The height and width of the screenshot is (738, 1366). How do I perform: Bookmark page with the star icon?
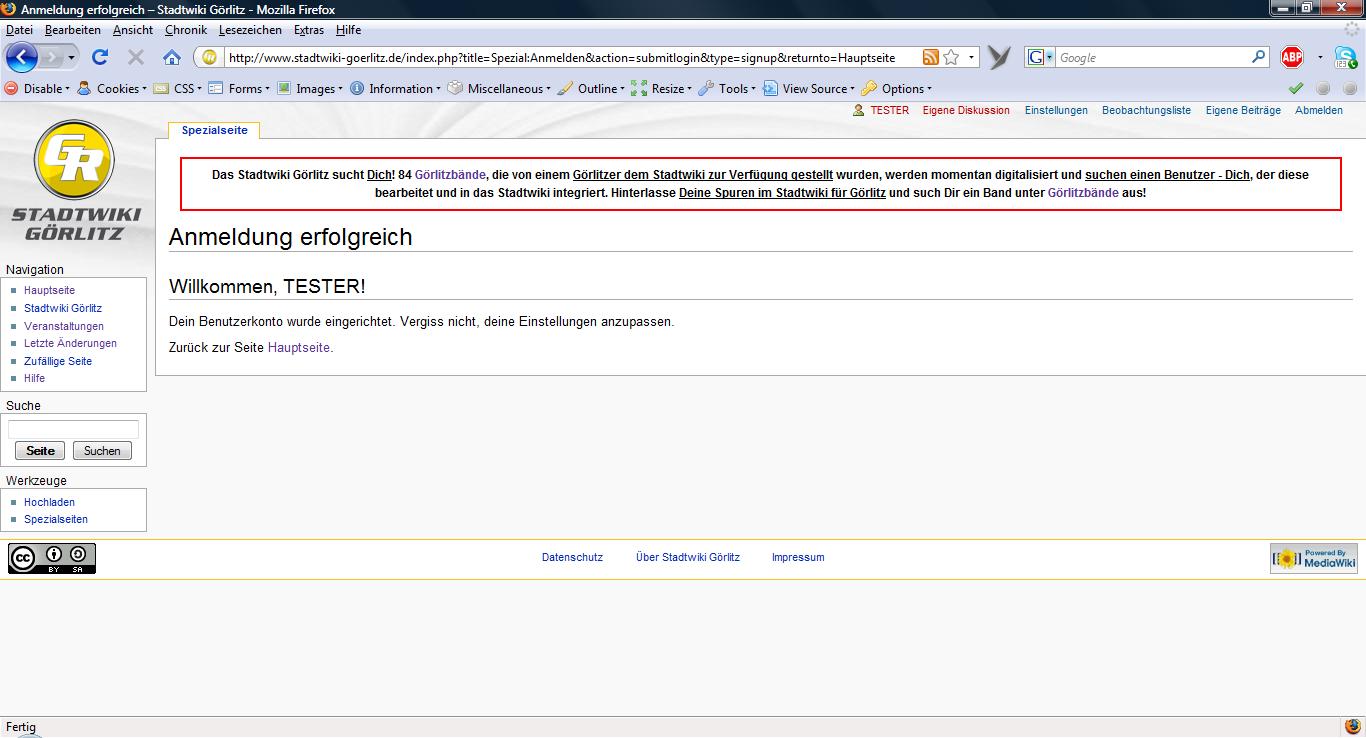[951, 58]
